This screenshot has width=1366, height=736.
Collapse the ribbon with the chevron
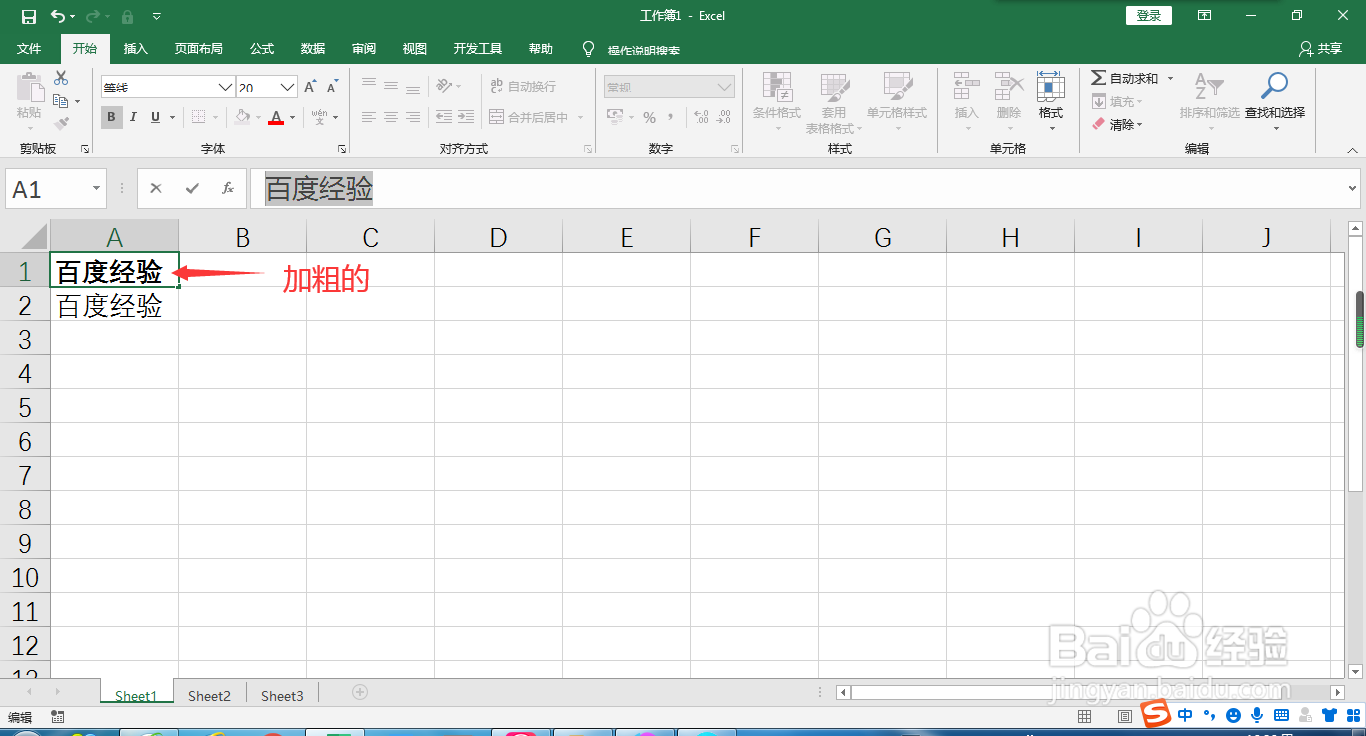pos(1352,149)
